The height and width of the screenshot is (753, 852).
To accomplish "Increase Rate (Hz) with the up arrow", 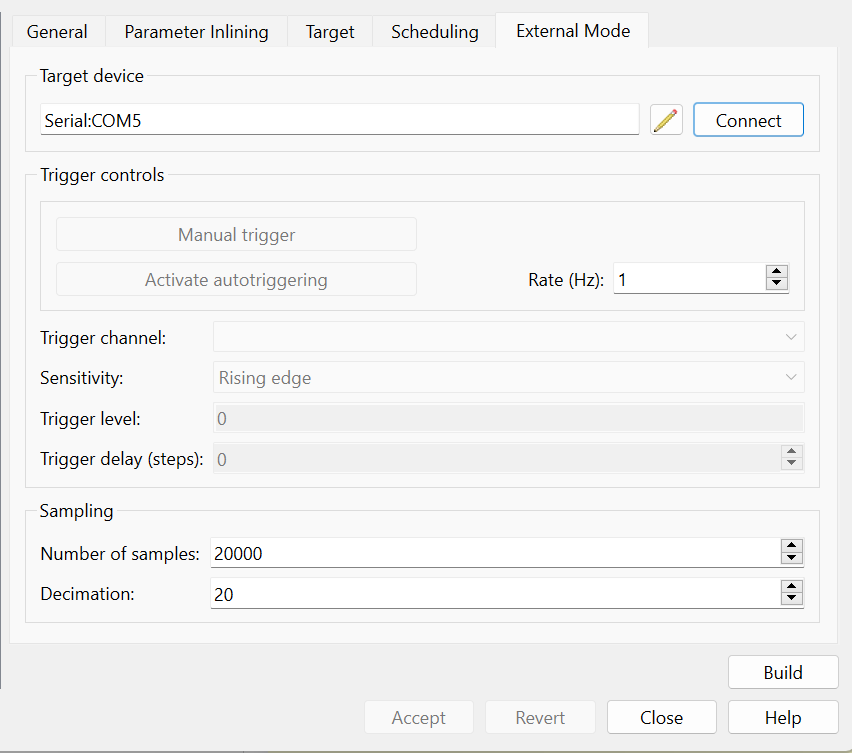I will (777, 272).
